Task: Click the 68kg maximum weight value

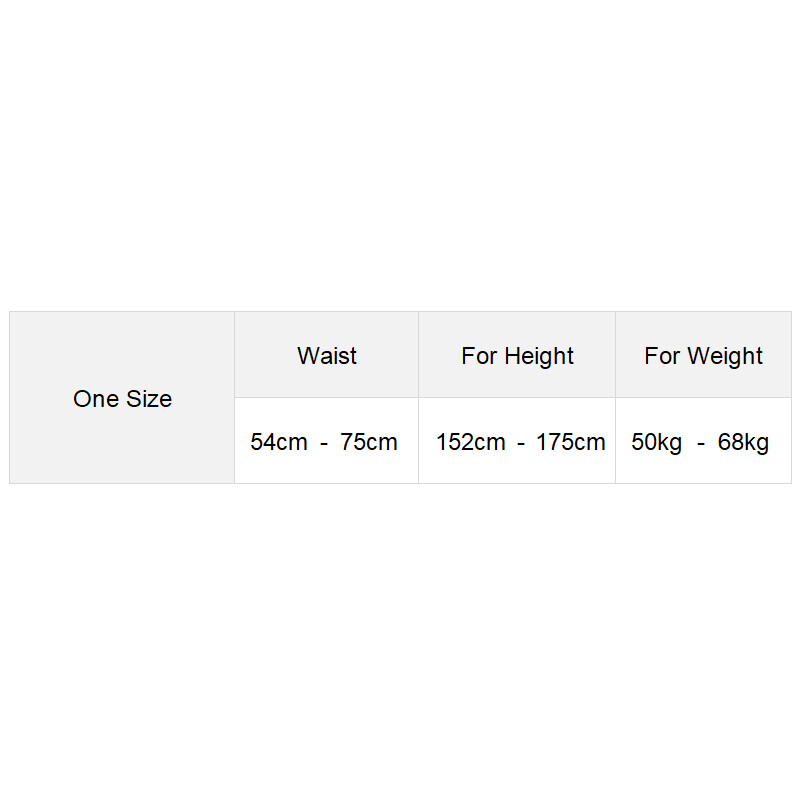Action: (743, 442)
